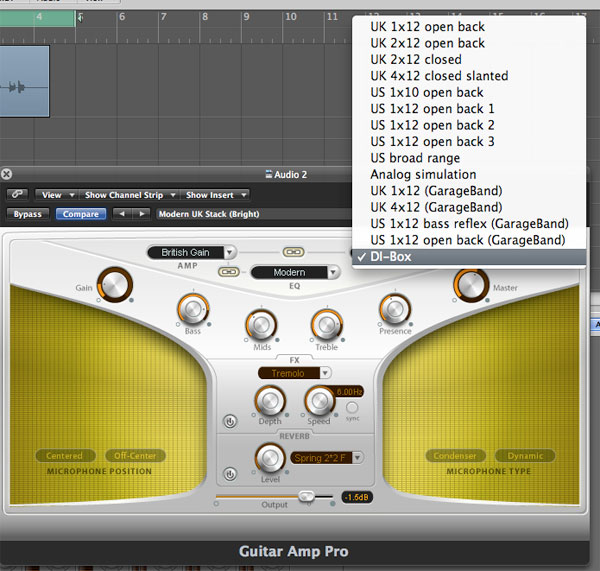Open the Tremolo FX type dropdown
Screen dimensions: 600x571
295,373
